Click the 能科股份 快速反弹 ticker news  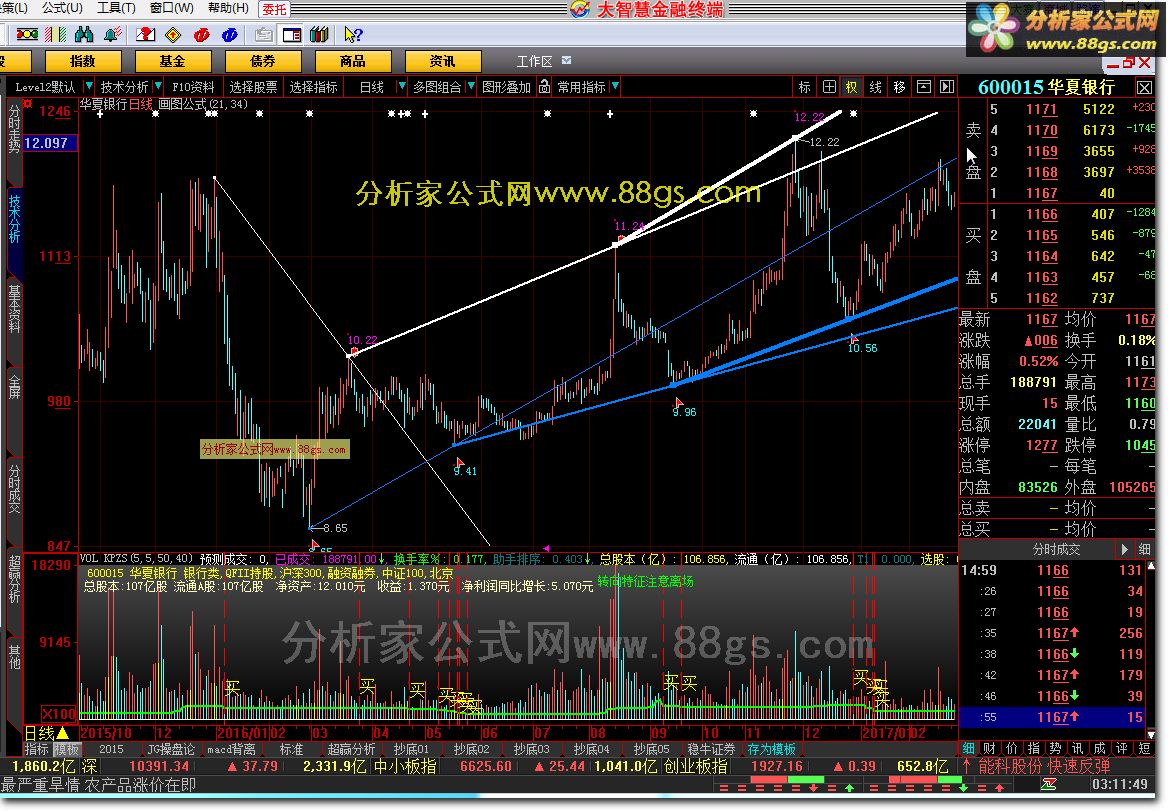pos(1043,766)
